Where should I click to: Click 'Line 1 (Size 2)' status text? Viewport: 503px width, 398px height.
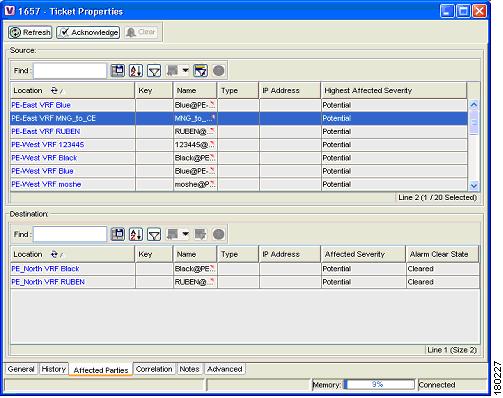point(452,350)
